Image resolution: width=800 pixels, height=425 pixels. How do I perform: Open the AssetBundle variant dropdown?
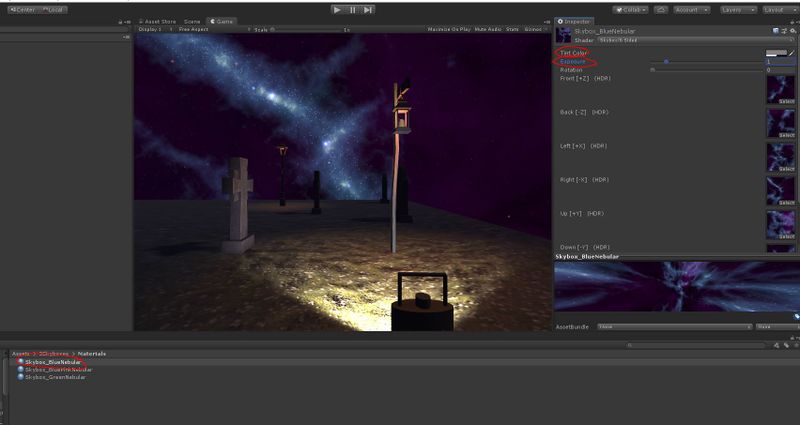click(777, 327)
